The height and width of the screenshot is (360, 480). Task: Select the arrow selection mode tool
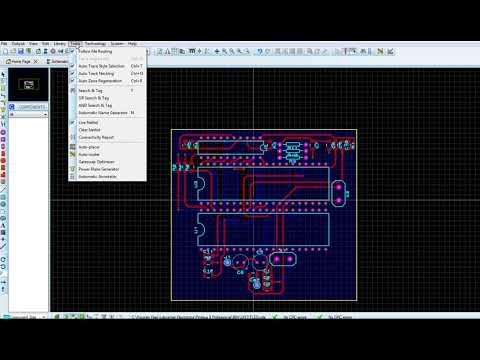(x=3, y=75)
